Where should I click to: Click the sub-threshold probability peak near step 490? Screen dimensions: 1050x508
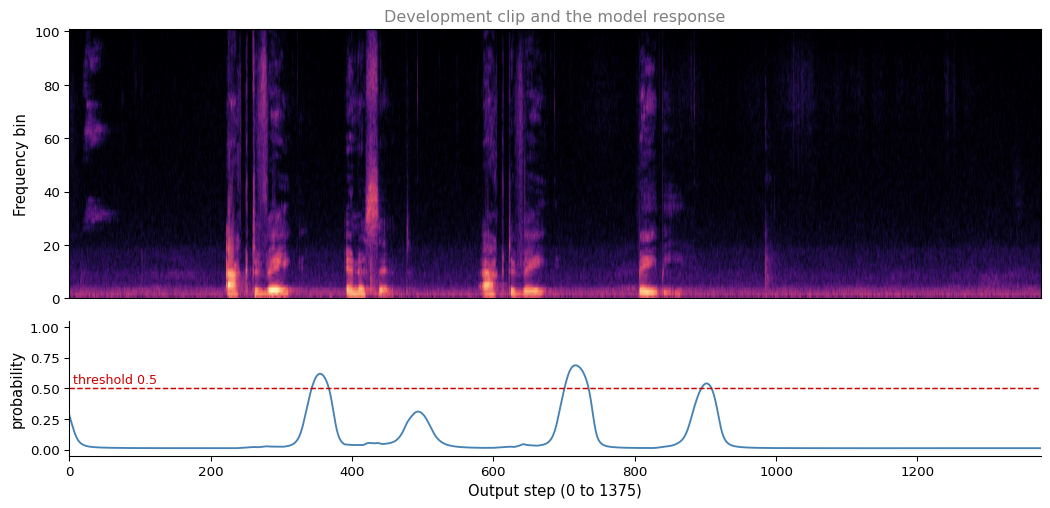coord(417,412)
